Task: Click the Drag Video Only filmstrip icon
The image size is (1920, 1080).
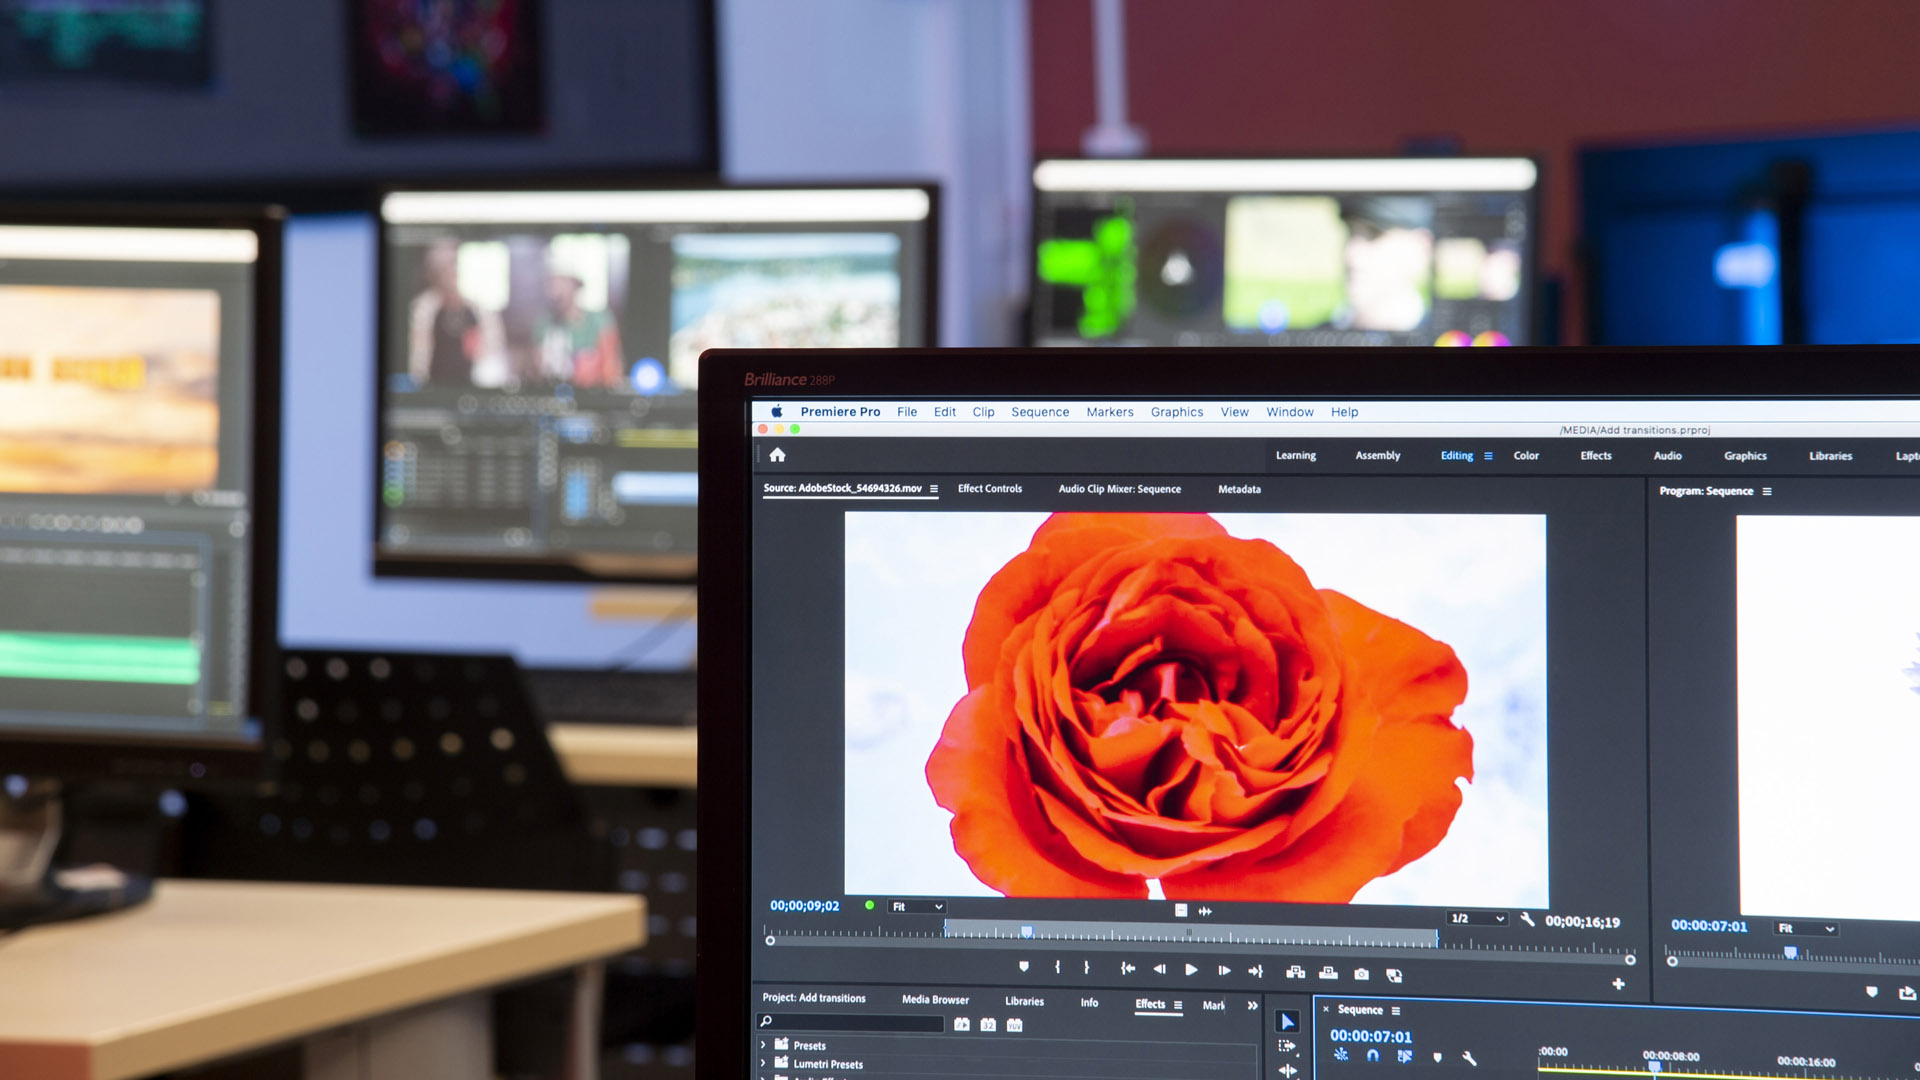Action: [x=1181, y=911]
